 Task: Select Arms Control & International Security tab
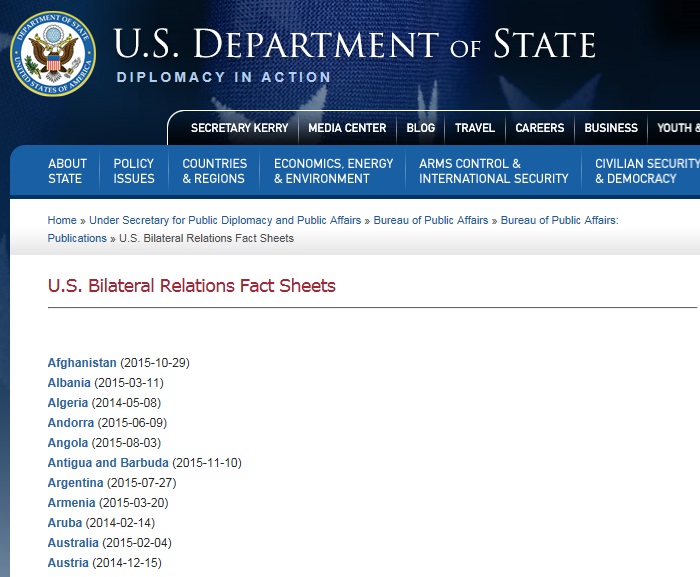tap(493, 171)
